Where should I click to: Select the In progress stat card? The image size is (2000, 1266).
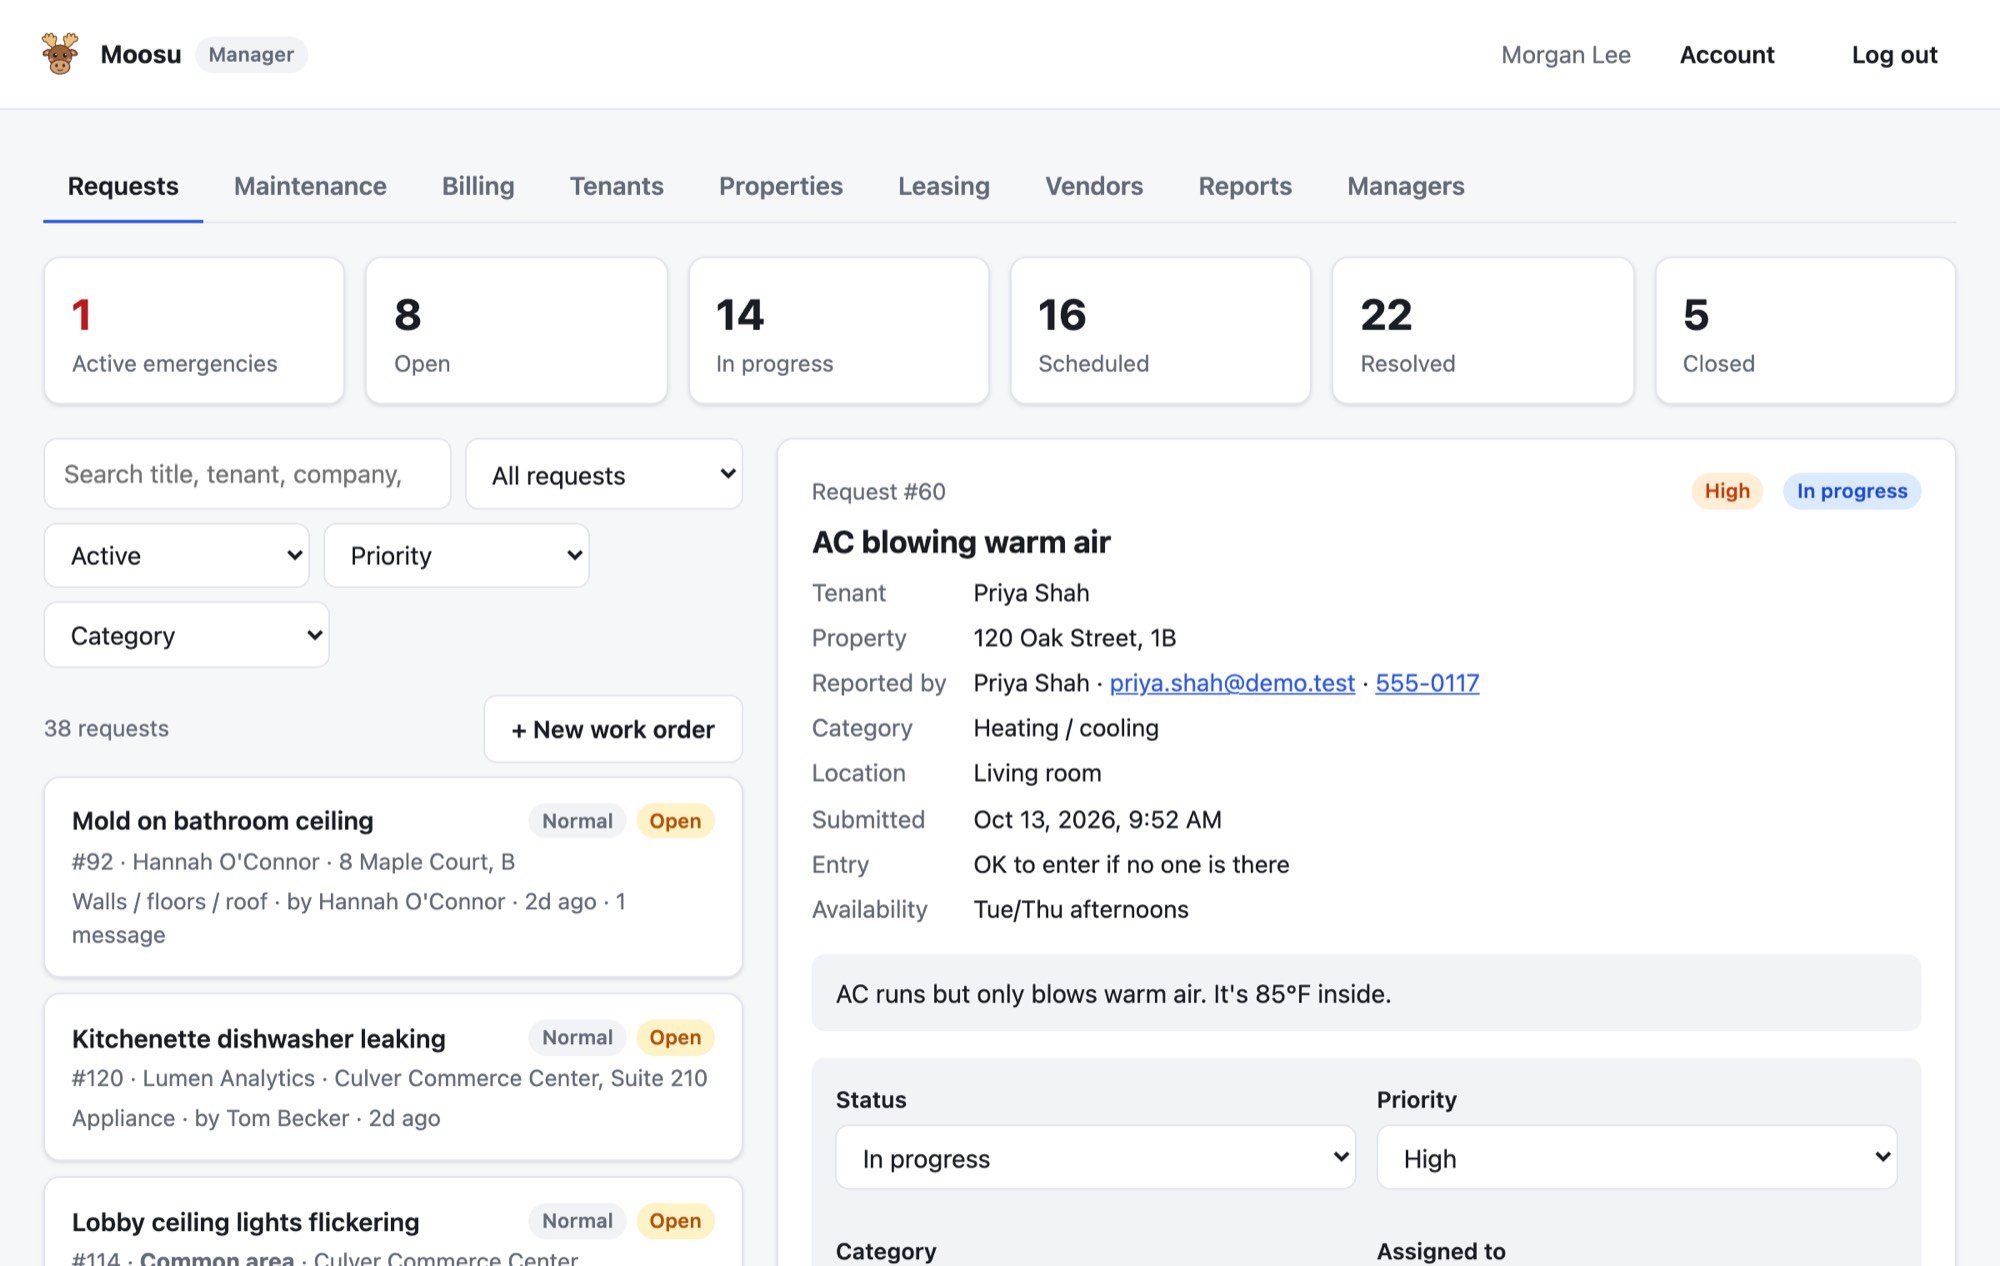[839, 331]
